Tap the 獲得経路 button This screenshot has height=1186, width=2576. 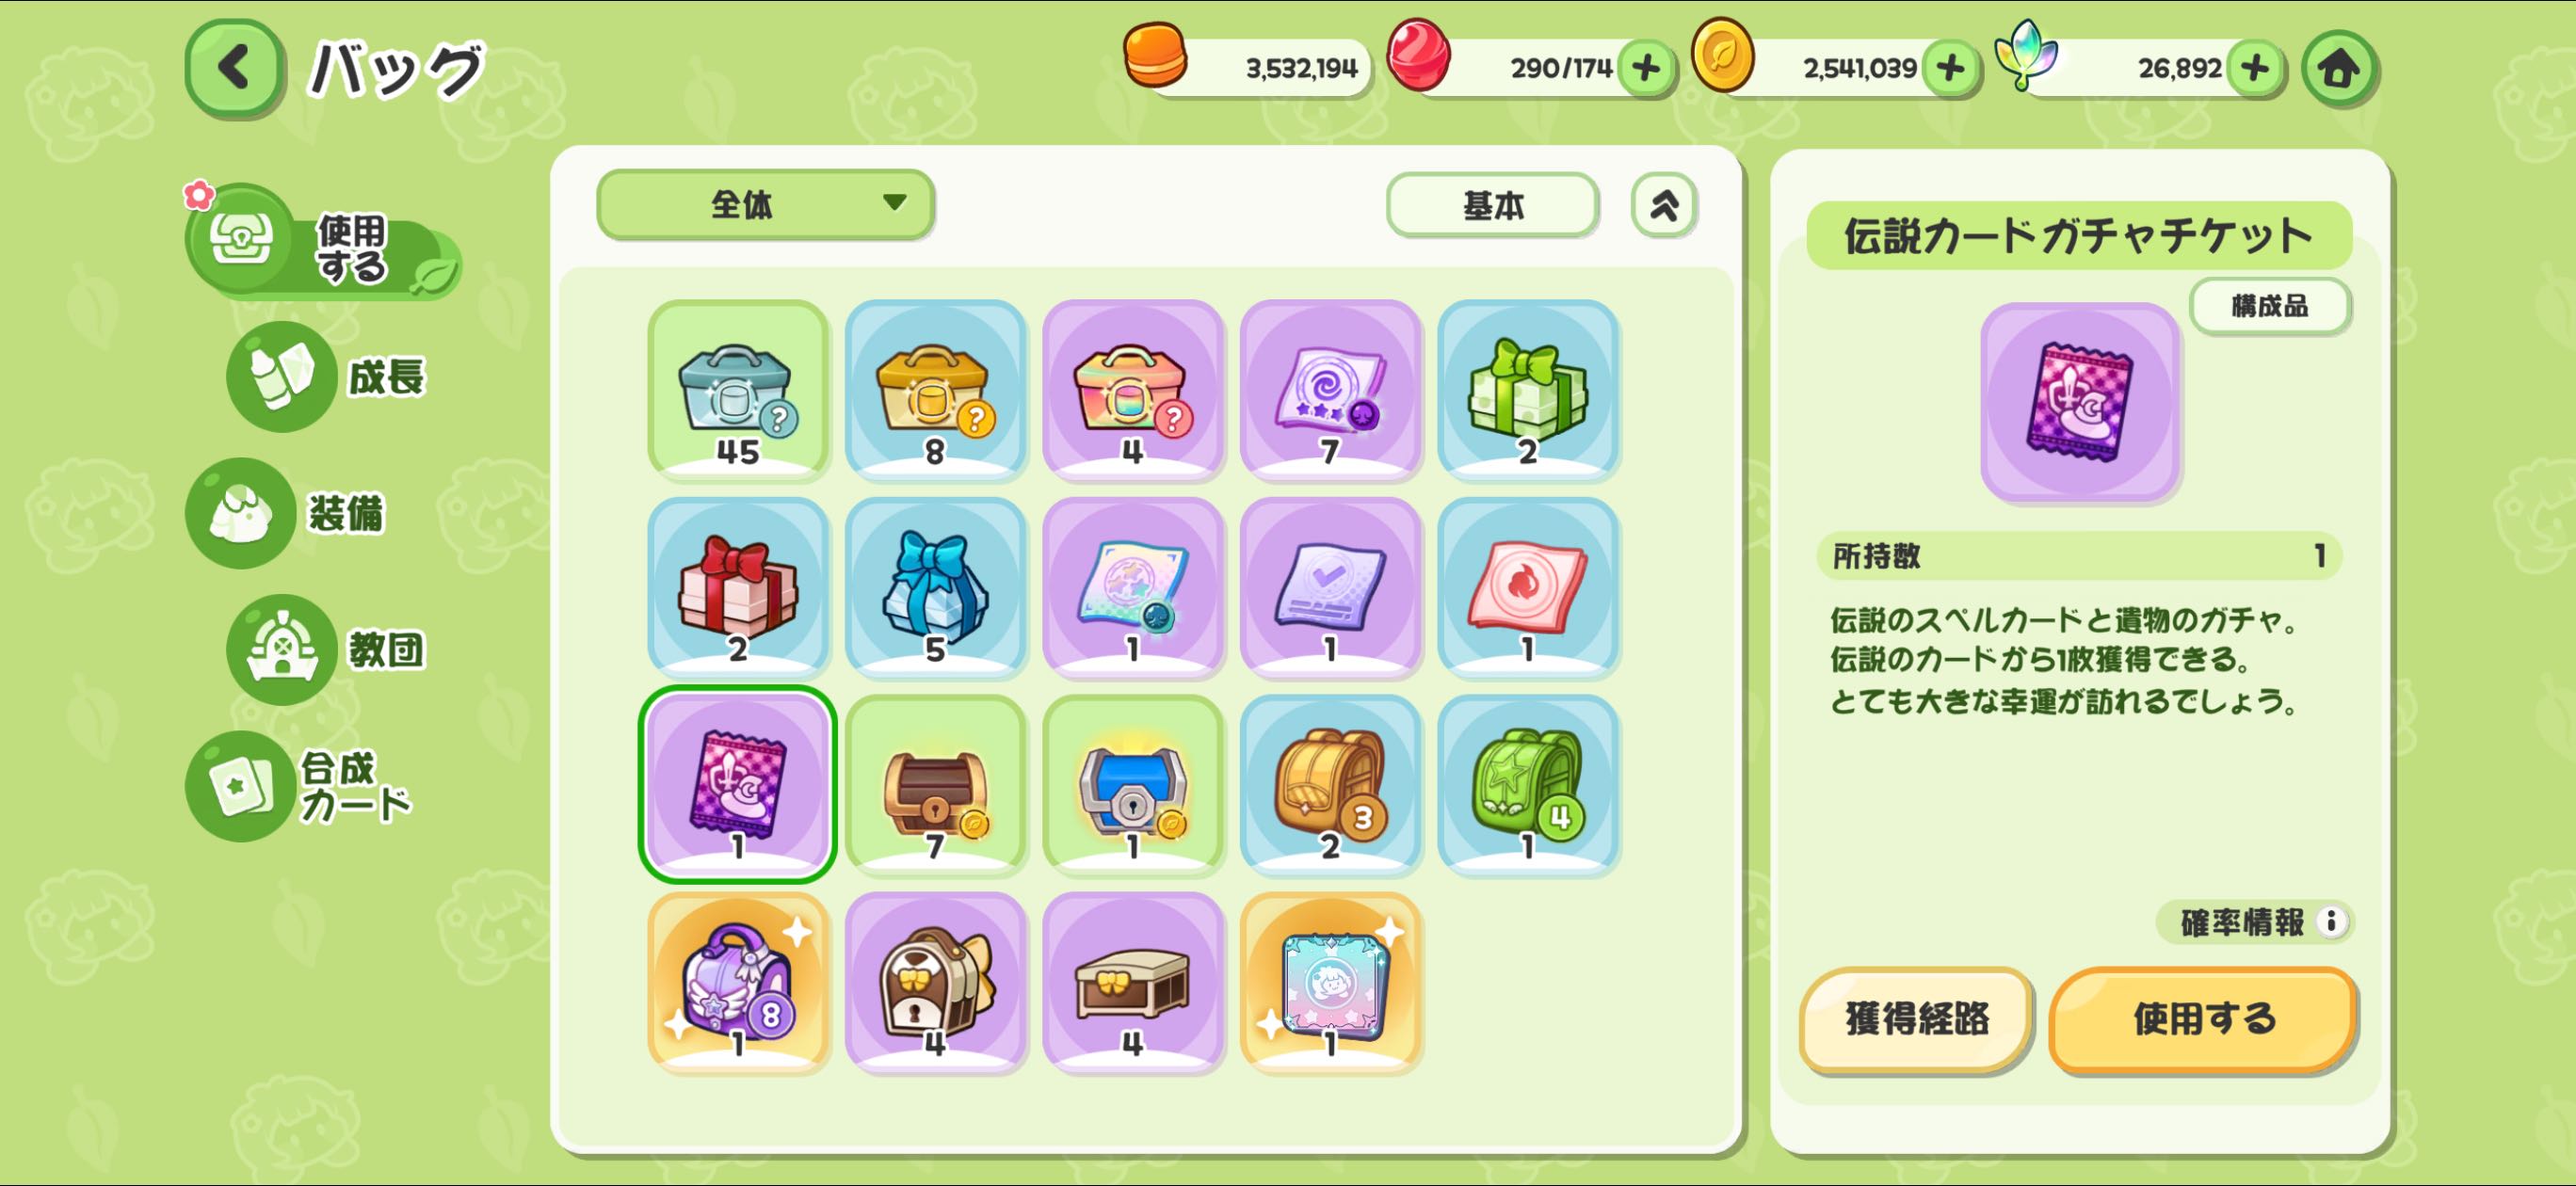point(1916,1019)
